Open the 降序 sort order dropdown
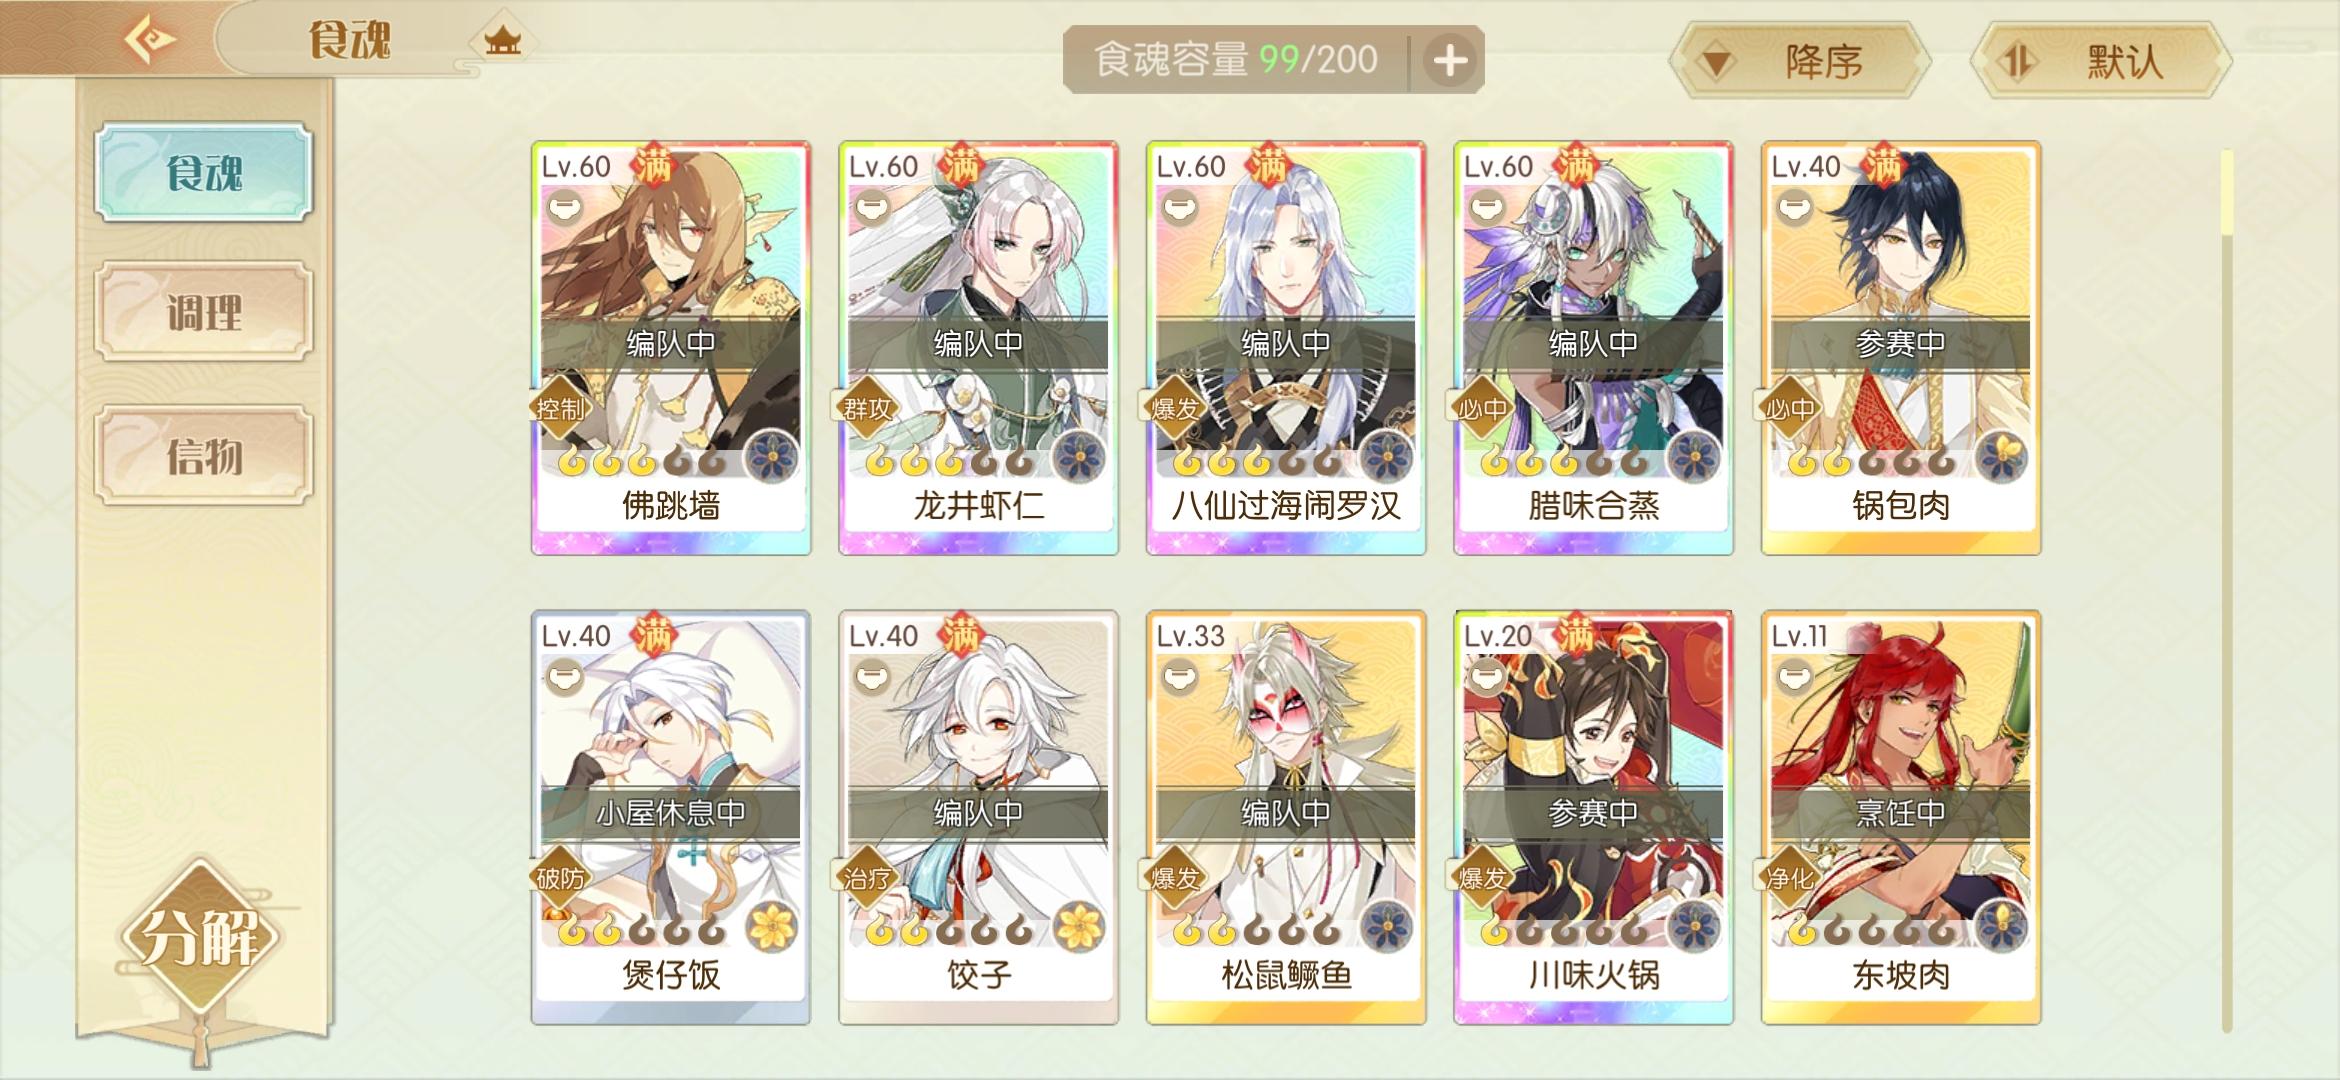This screenshot has width=2340, height=1080. point(1799,62)
